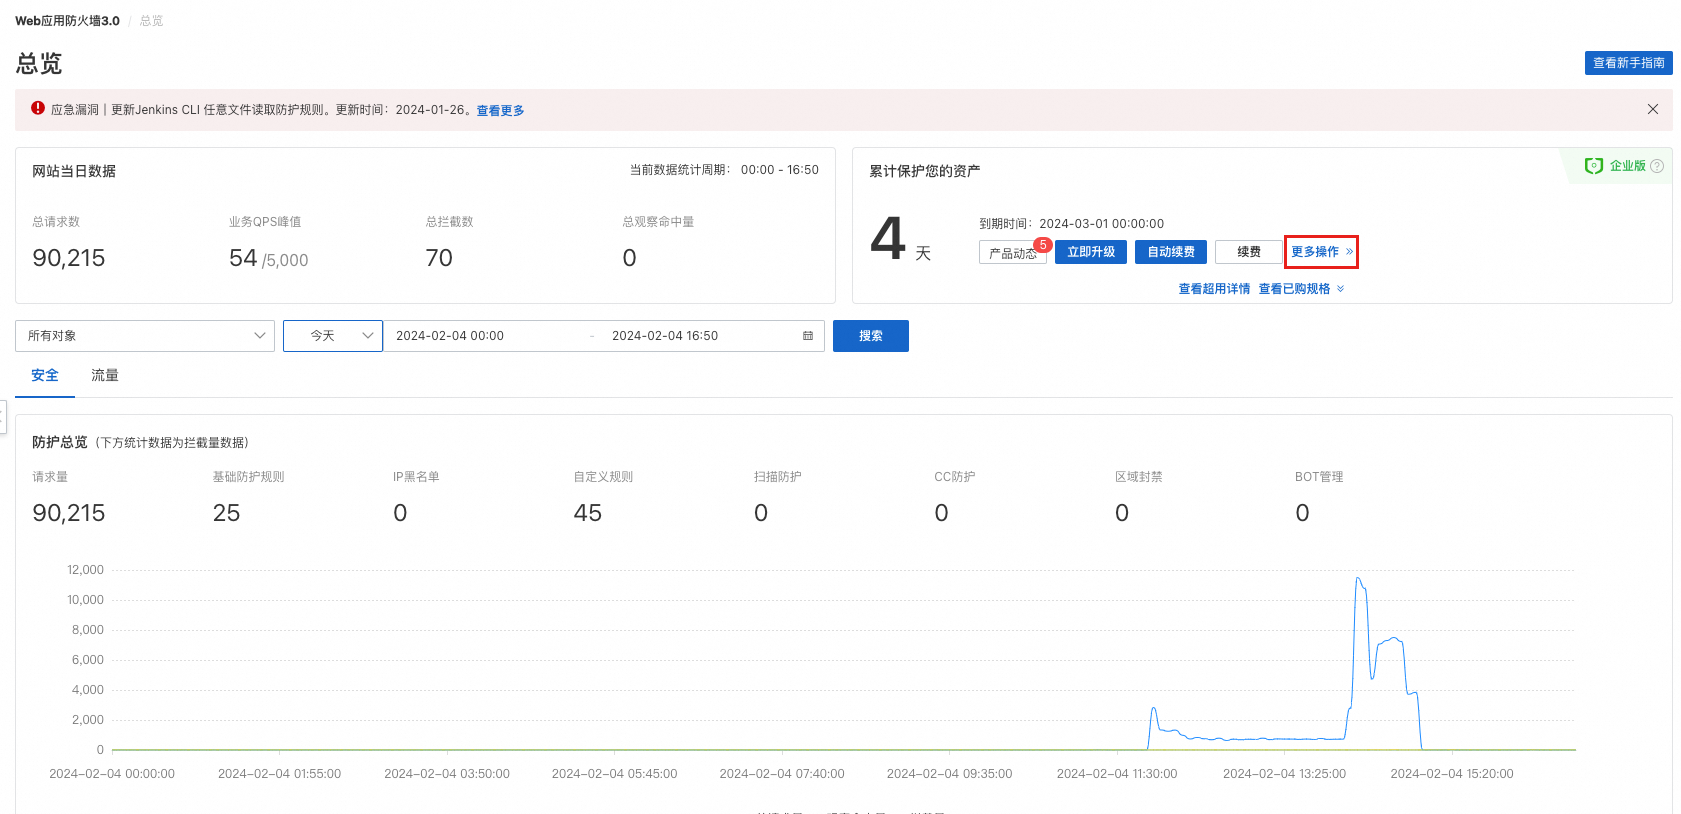Switch to the 安全 tab
Viewport: 1681px width, 814px height.
(45, 376)
